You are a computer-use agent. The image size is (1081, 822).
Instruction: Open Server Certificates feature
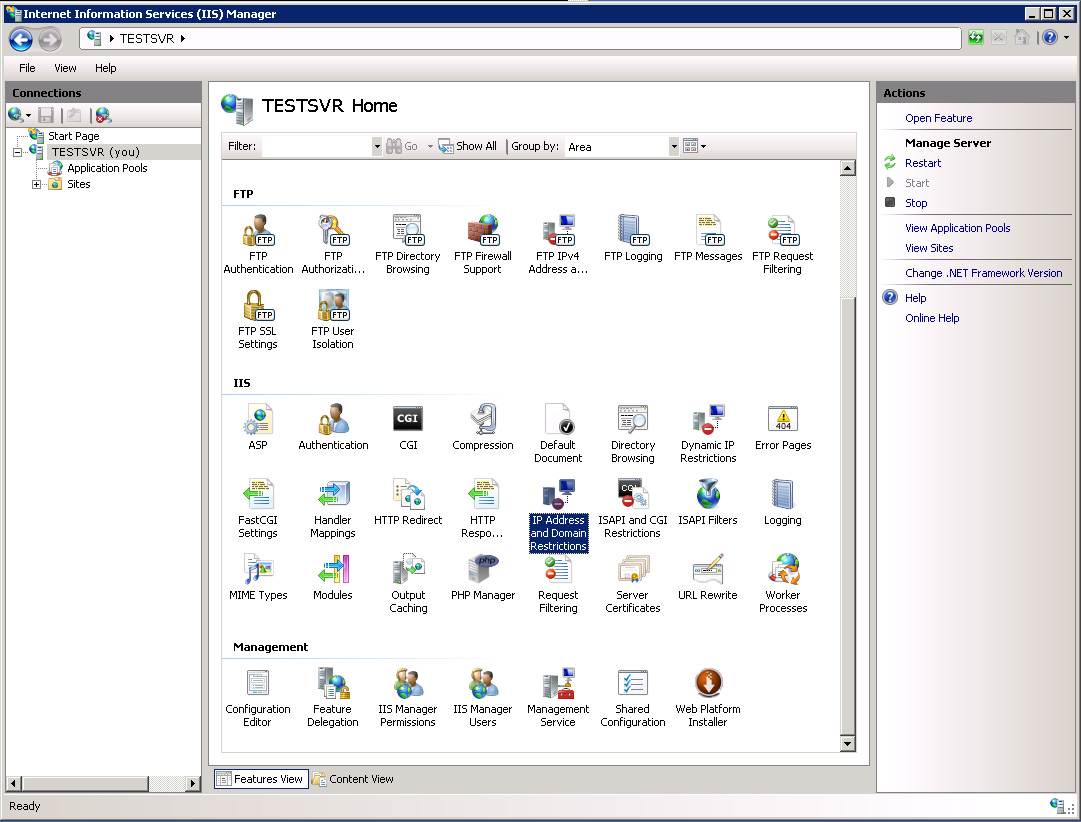click(x=633, y=583)
